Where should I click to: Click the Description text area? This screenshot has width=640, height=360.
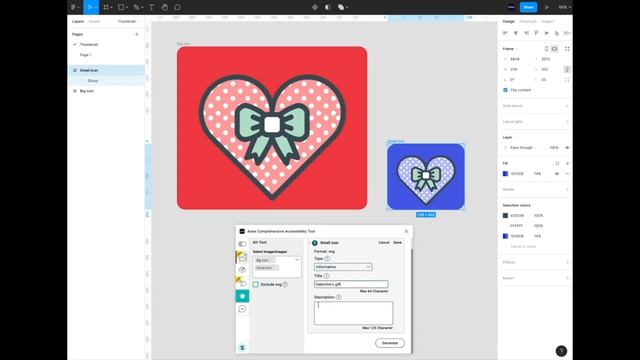[353, 313]
